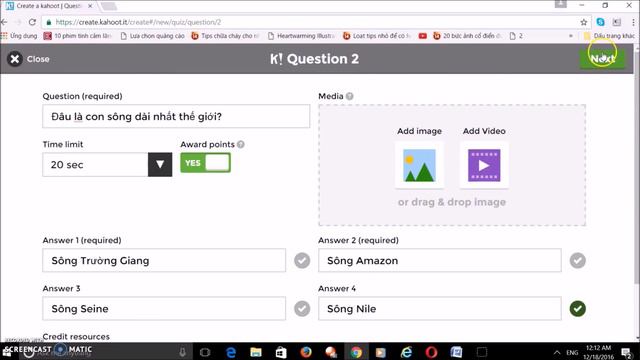Mark Sông Trường Giang as correct answer
The height and width of the screenshot is (360, 640).
pos(302,260)
